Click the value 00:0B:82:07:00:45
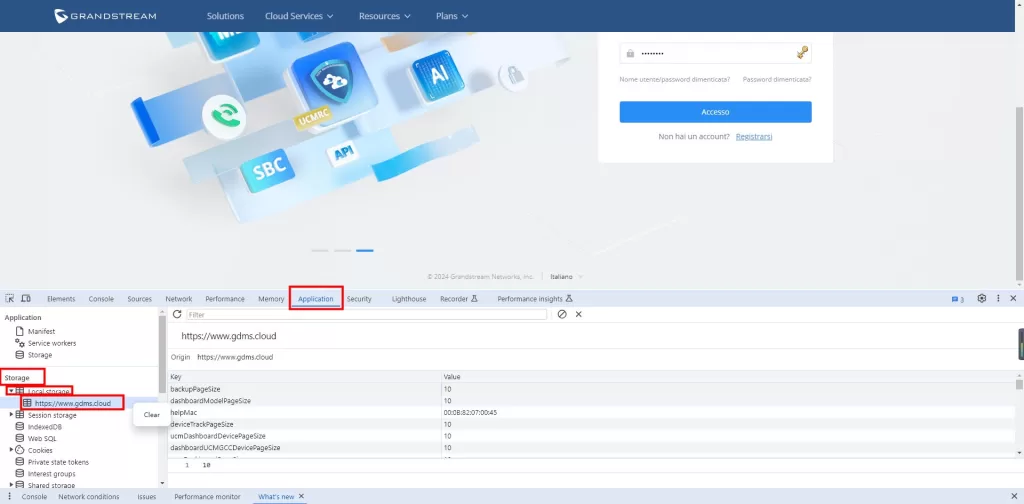Image resolution: width=1024 pixels, height=504 pixels. tap(470, 413)
